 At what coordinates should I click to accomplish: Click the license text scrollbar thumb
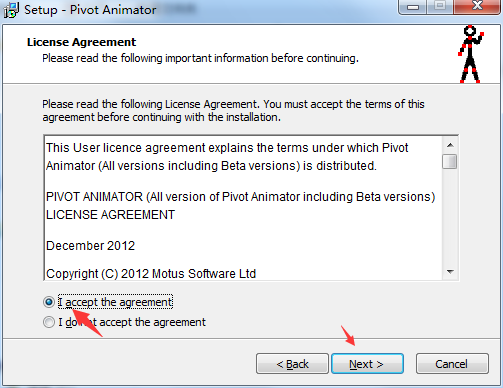tap(450, 162)
